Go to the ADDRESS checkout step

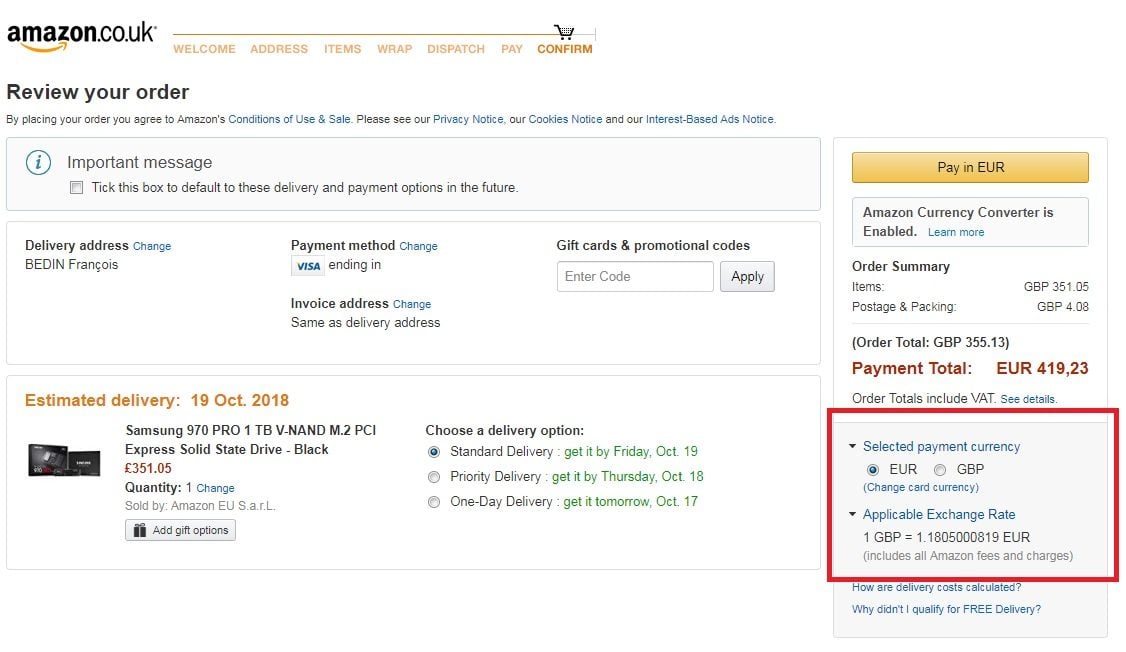point(279,49)
